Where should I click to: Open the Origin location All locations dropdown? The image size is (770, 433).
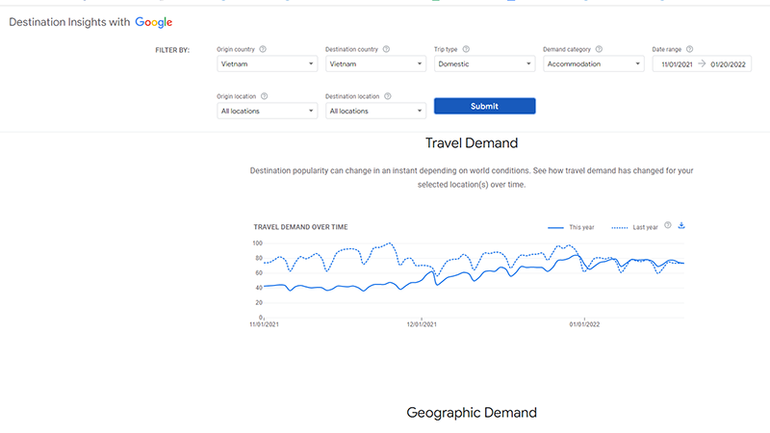coord(267,111)
